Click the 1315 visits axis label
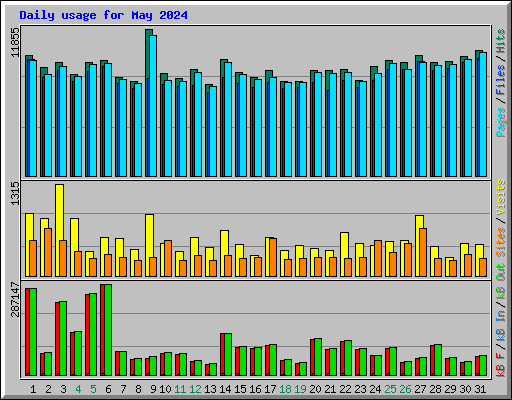The height and width of the screenshot is (400, 512). click(x=15, y=193)
